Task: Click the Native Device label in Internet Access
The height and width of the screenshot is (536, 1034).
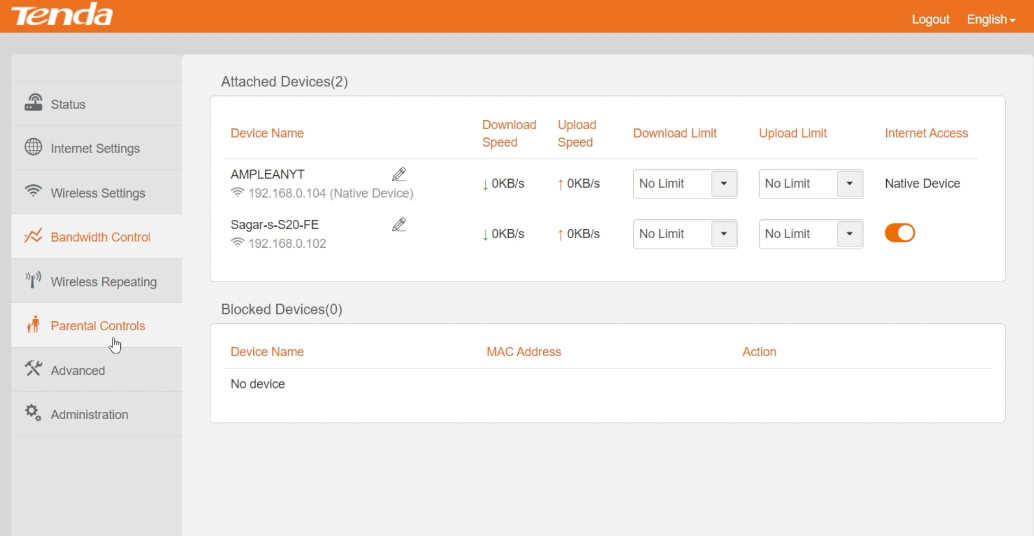Action: tap(923, 183)
